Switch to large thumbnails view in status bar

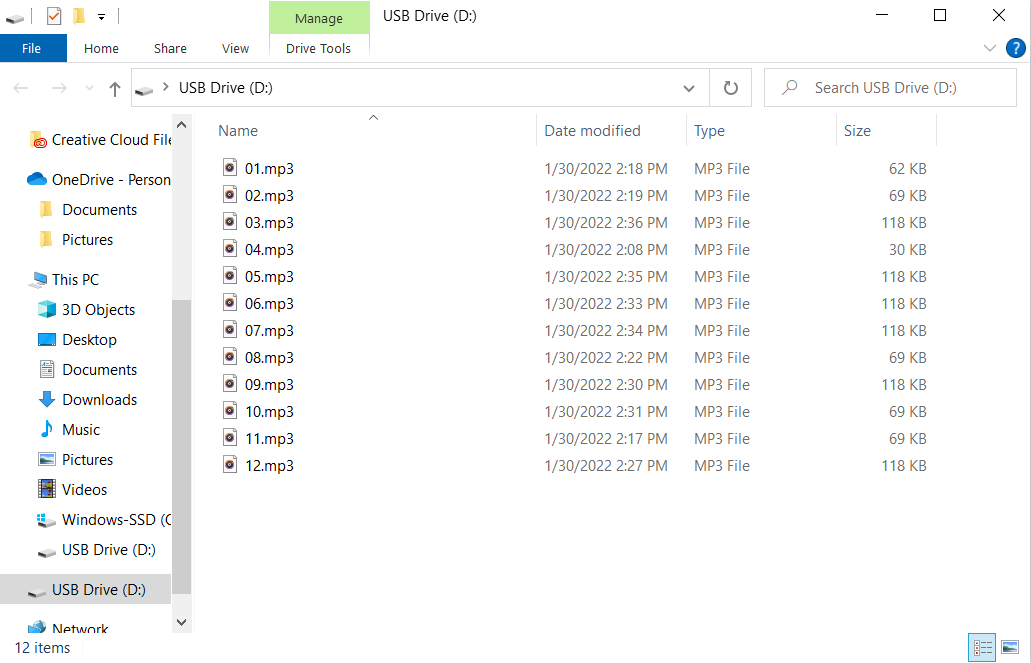click(1010, 647)
